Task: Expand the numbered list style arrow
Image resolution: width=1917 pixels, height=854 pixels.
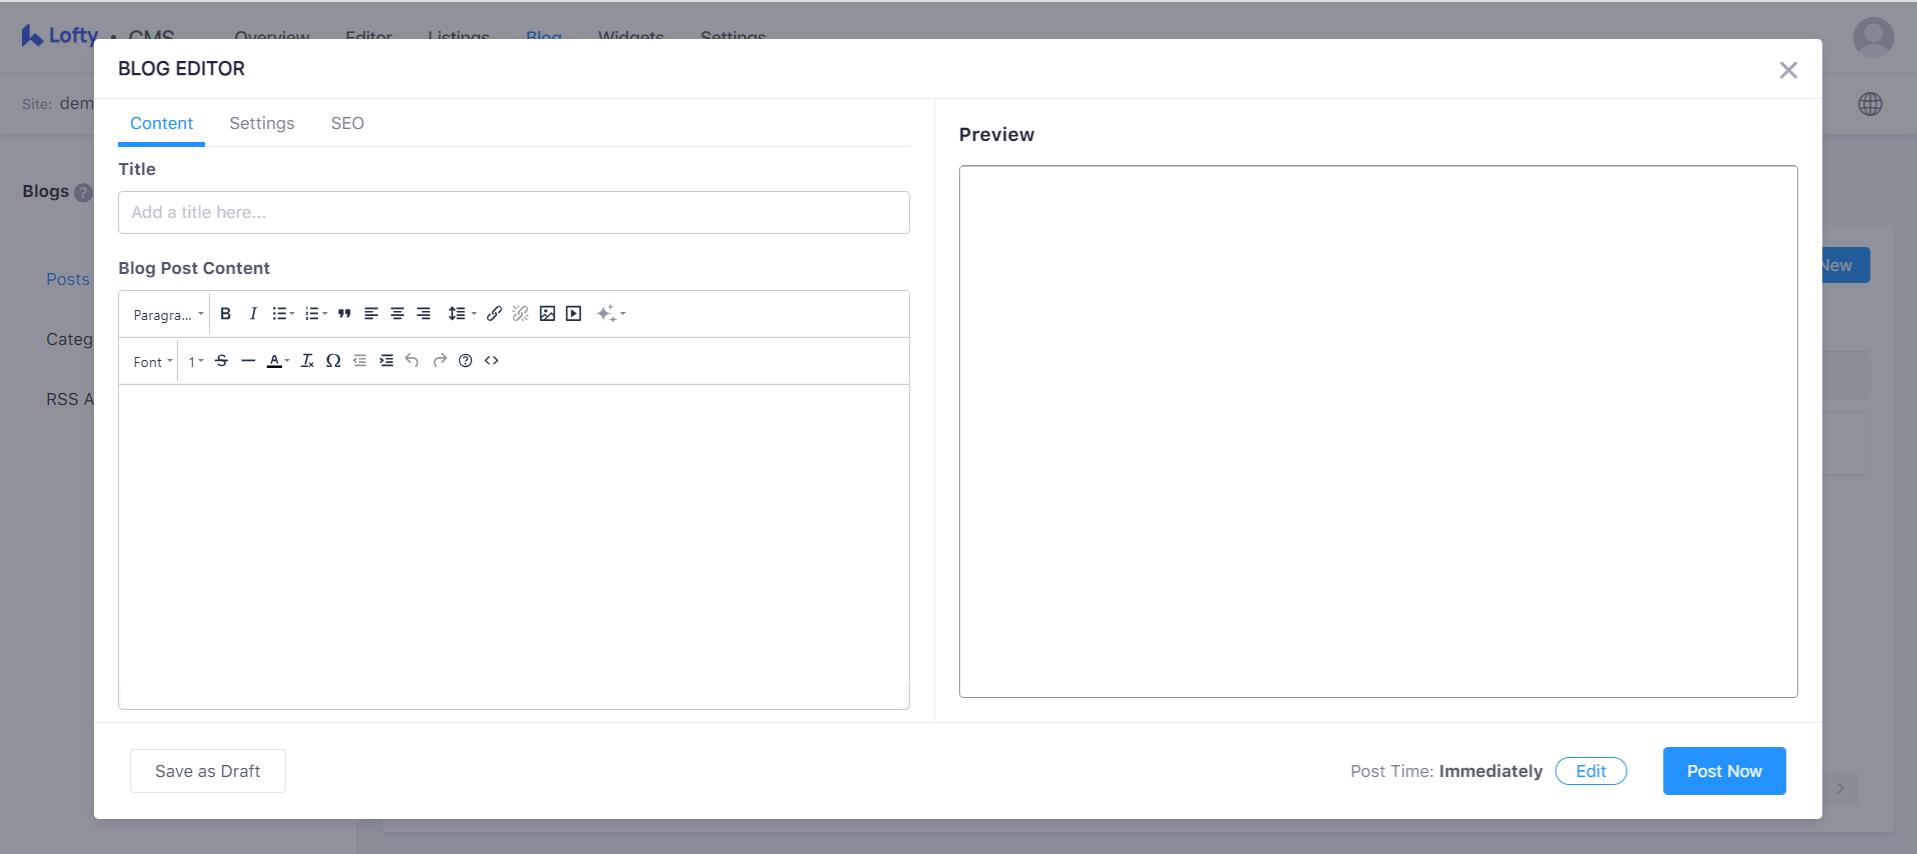Action: tap(325, 314)
